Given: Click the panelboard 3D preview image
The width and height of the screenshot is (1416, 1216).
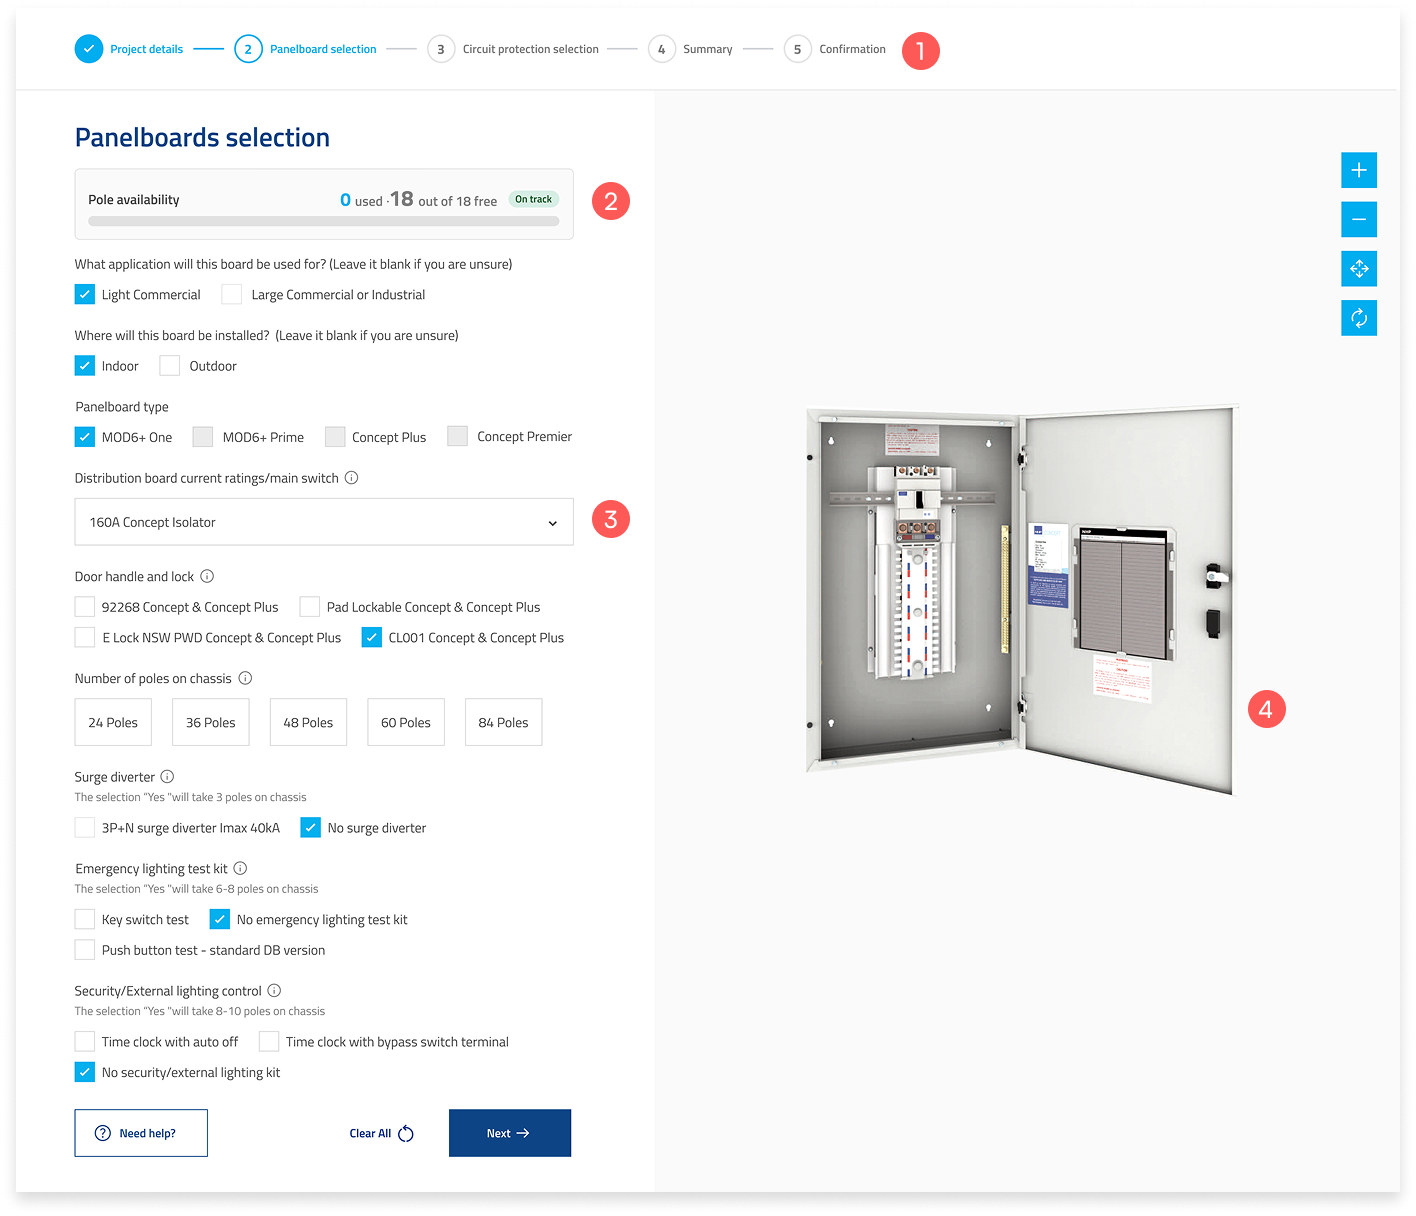Looking at the screenshot, I should 1022,600.
